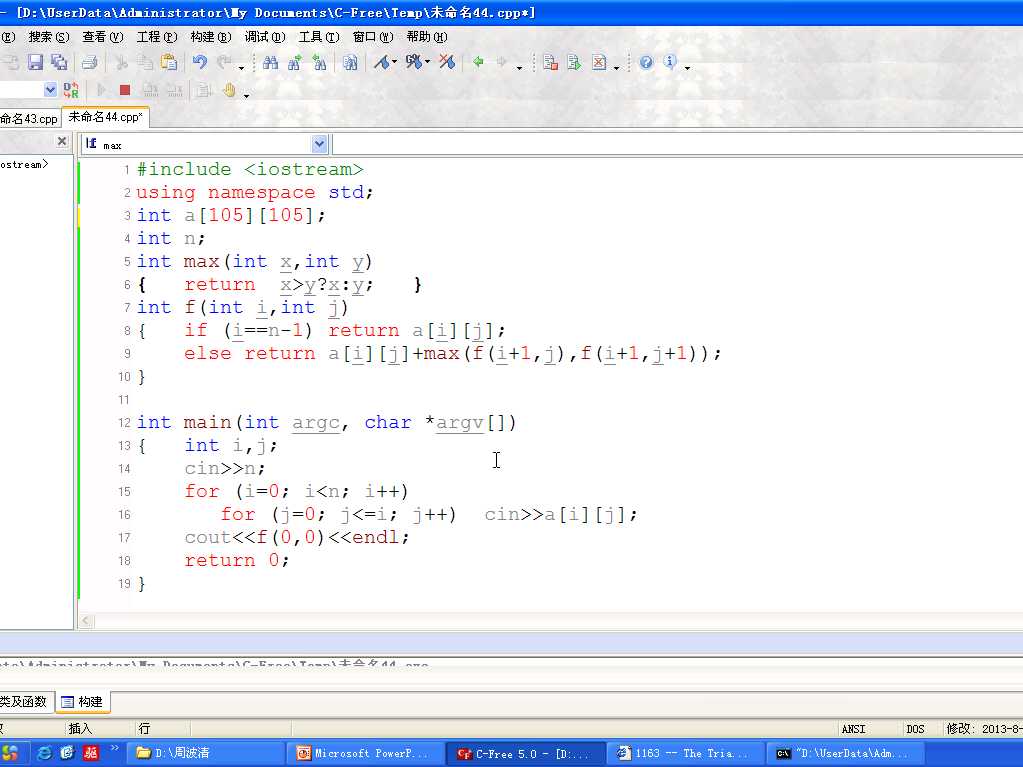Screen dimensions: 1023x767
Task: Open the 调试(D) menu
Action: (x=265, y=37)
